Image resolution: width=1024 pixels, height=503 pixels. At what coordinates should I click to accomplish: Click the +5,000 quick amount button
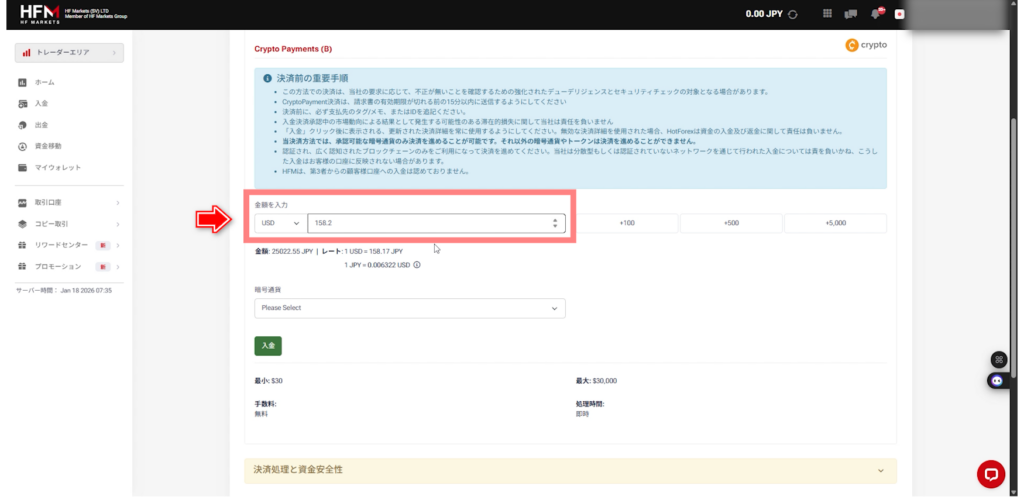point(835,223)
